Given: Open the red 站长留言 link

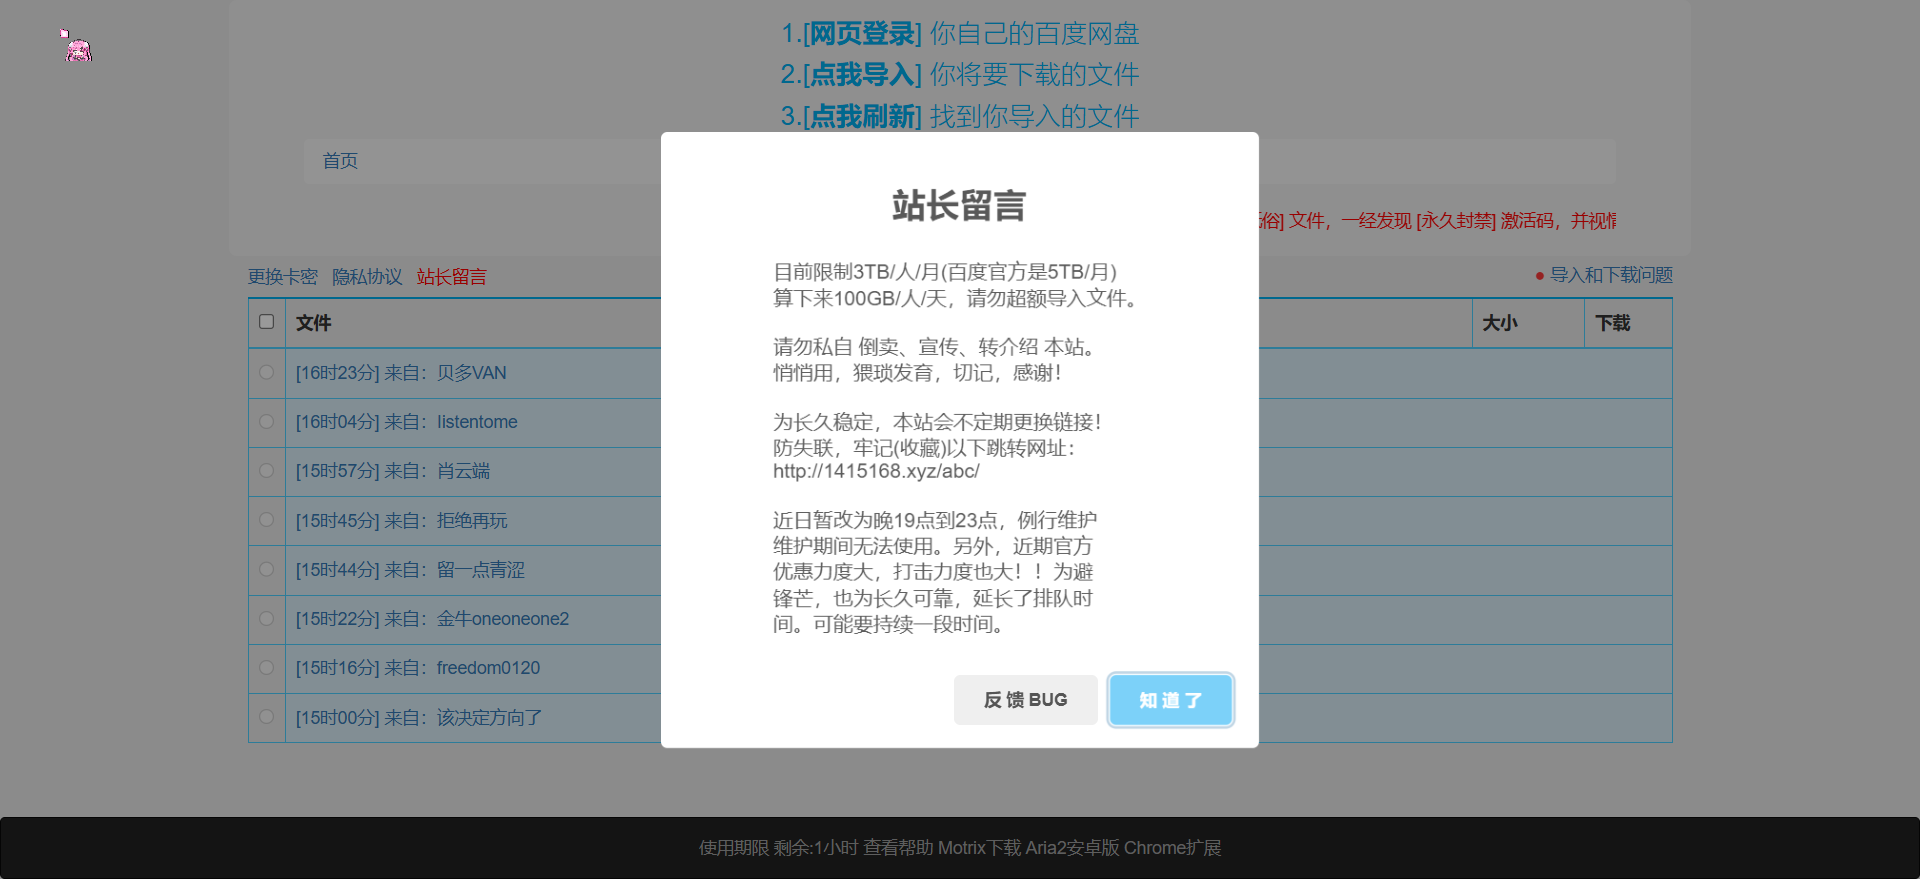Looking at the screenshot, I should click(452, 277).
